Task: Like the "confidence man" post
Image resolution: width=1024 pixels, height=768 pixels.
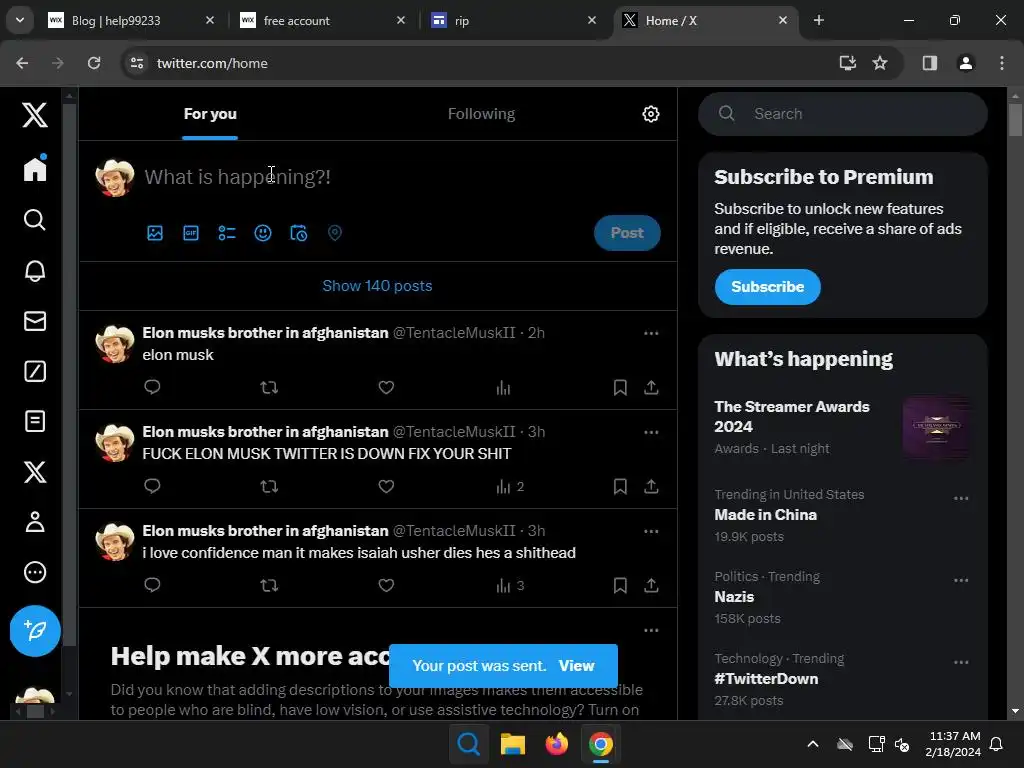Action: point(386,585)
